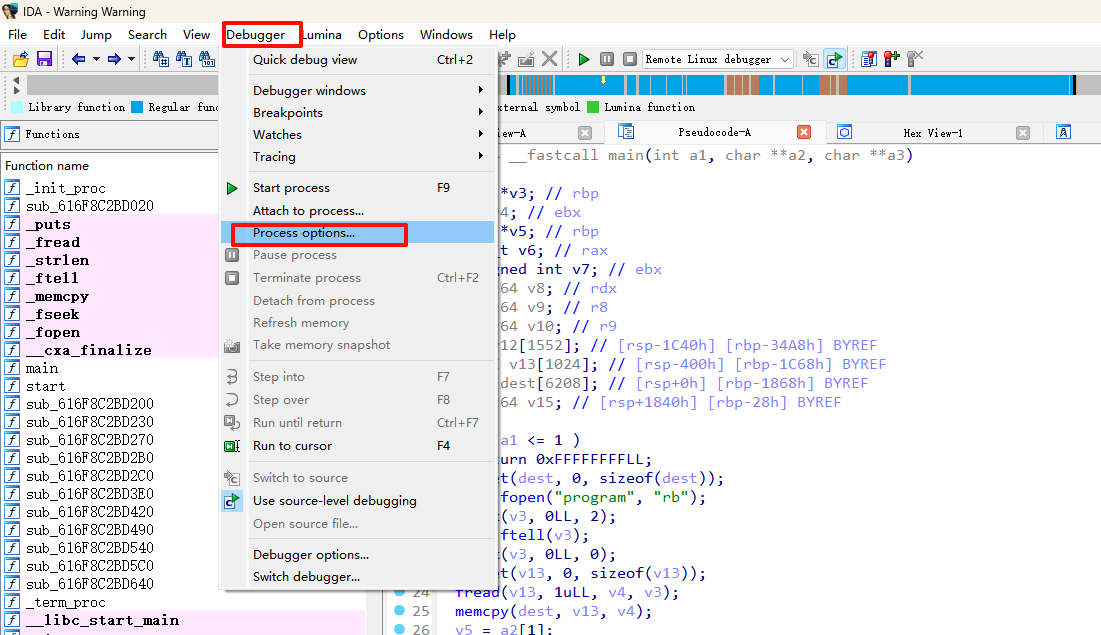Click the navigation band right arrow
The width and height of the screenshot is (1101, 635).
click(16, 91)
